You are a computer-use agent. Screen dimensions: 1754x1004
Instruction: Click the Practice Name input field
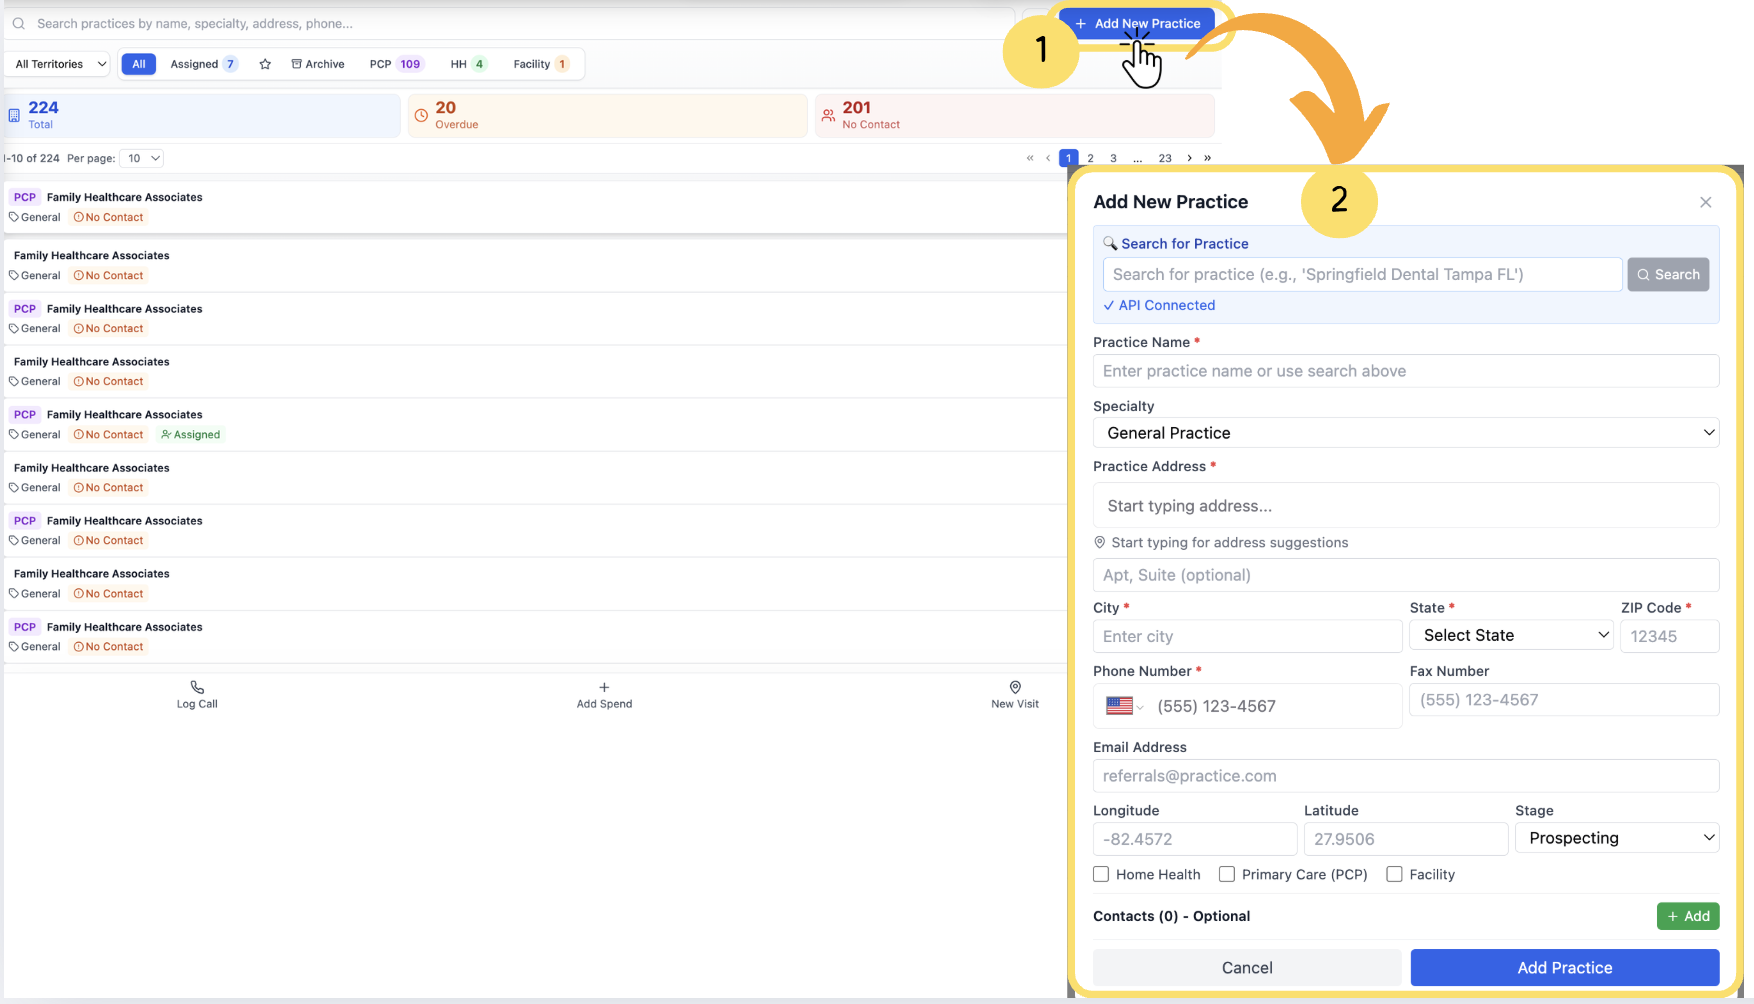click(x=1405, y=371)
